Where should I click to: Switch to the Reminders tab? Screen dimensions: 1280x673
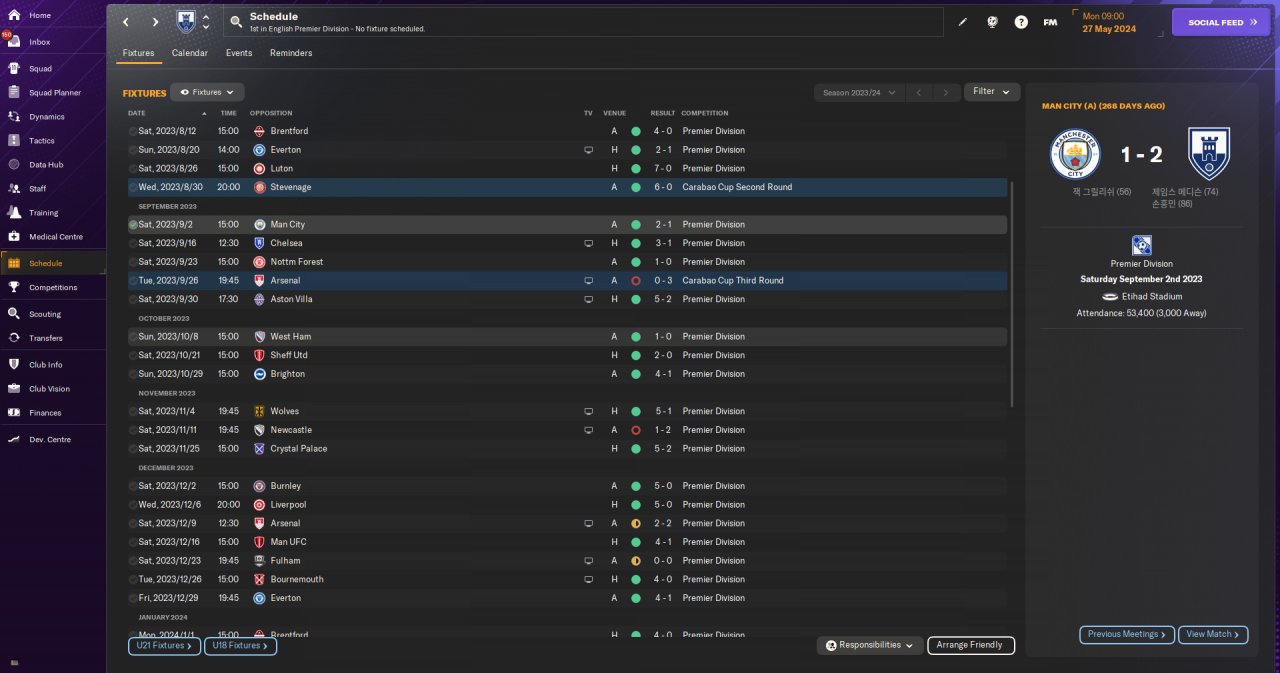click(291, 53)
